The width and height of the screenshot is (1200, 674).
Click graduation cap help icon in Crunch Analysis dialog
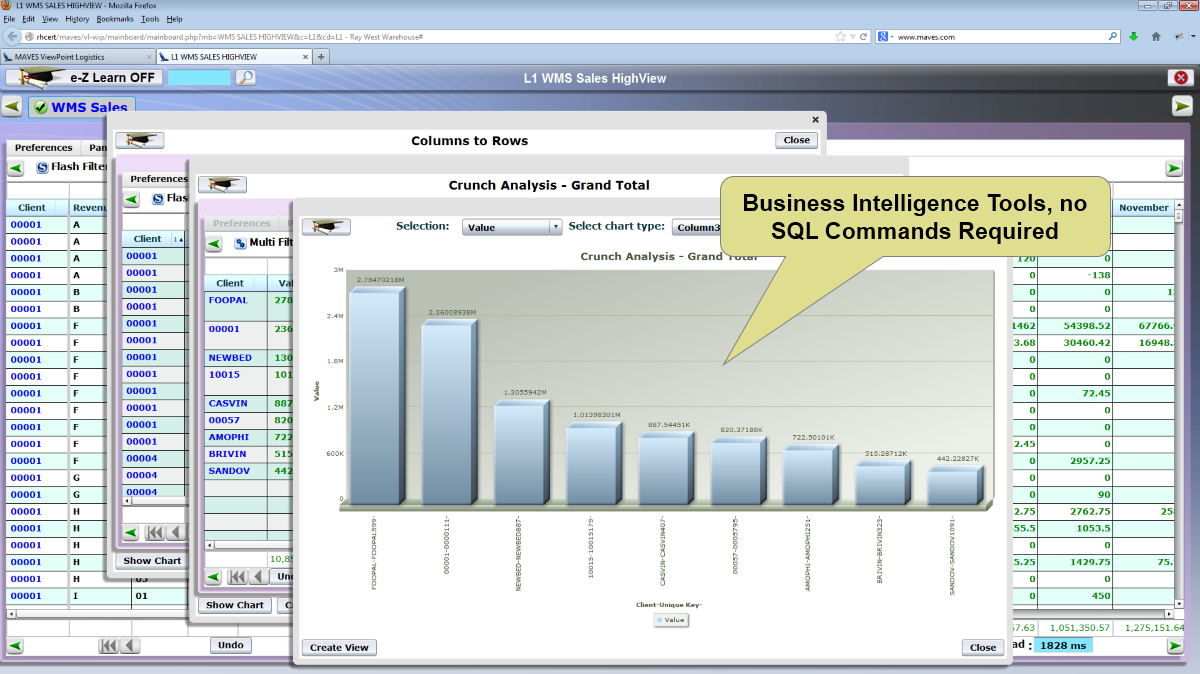coord(222,184)
